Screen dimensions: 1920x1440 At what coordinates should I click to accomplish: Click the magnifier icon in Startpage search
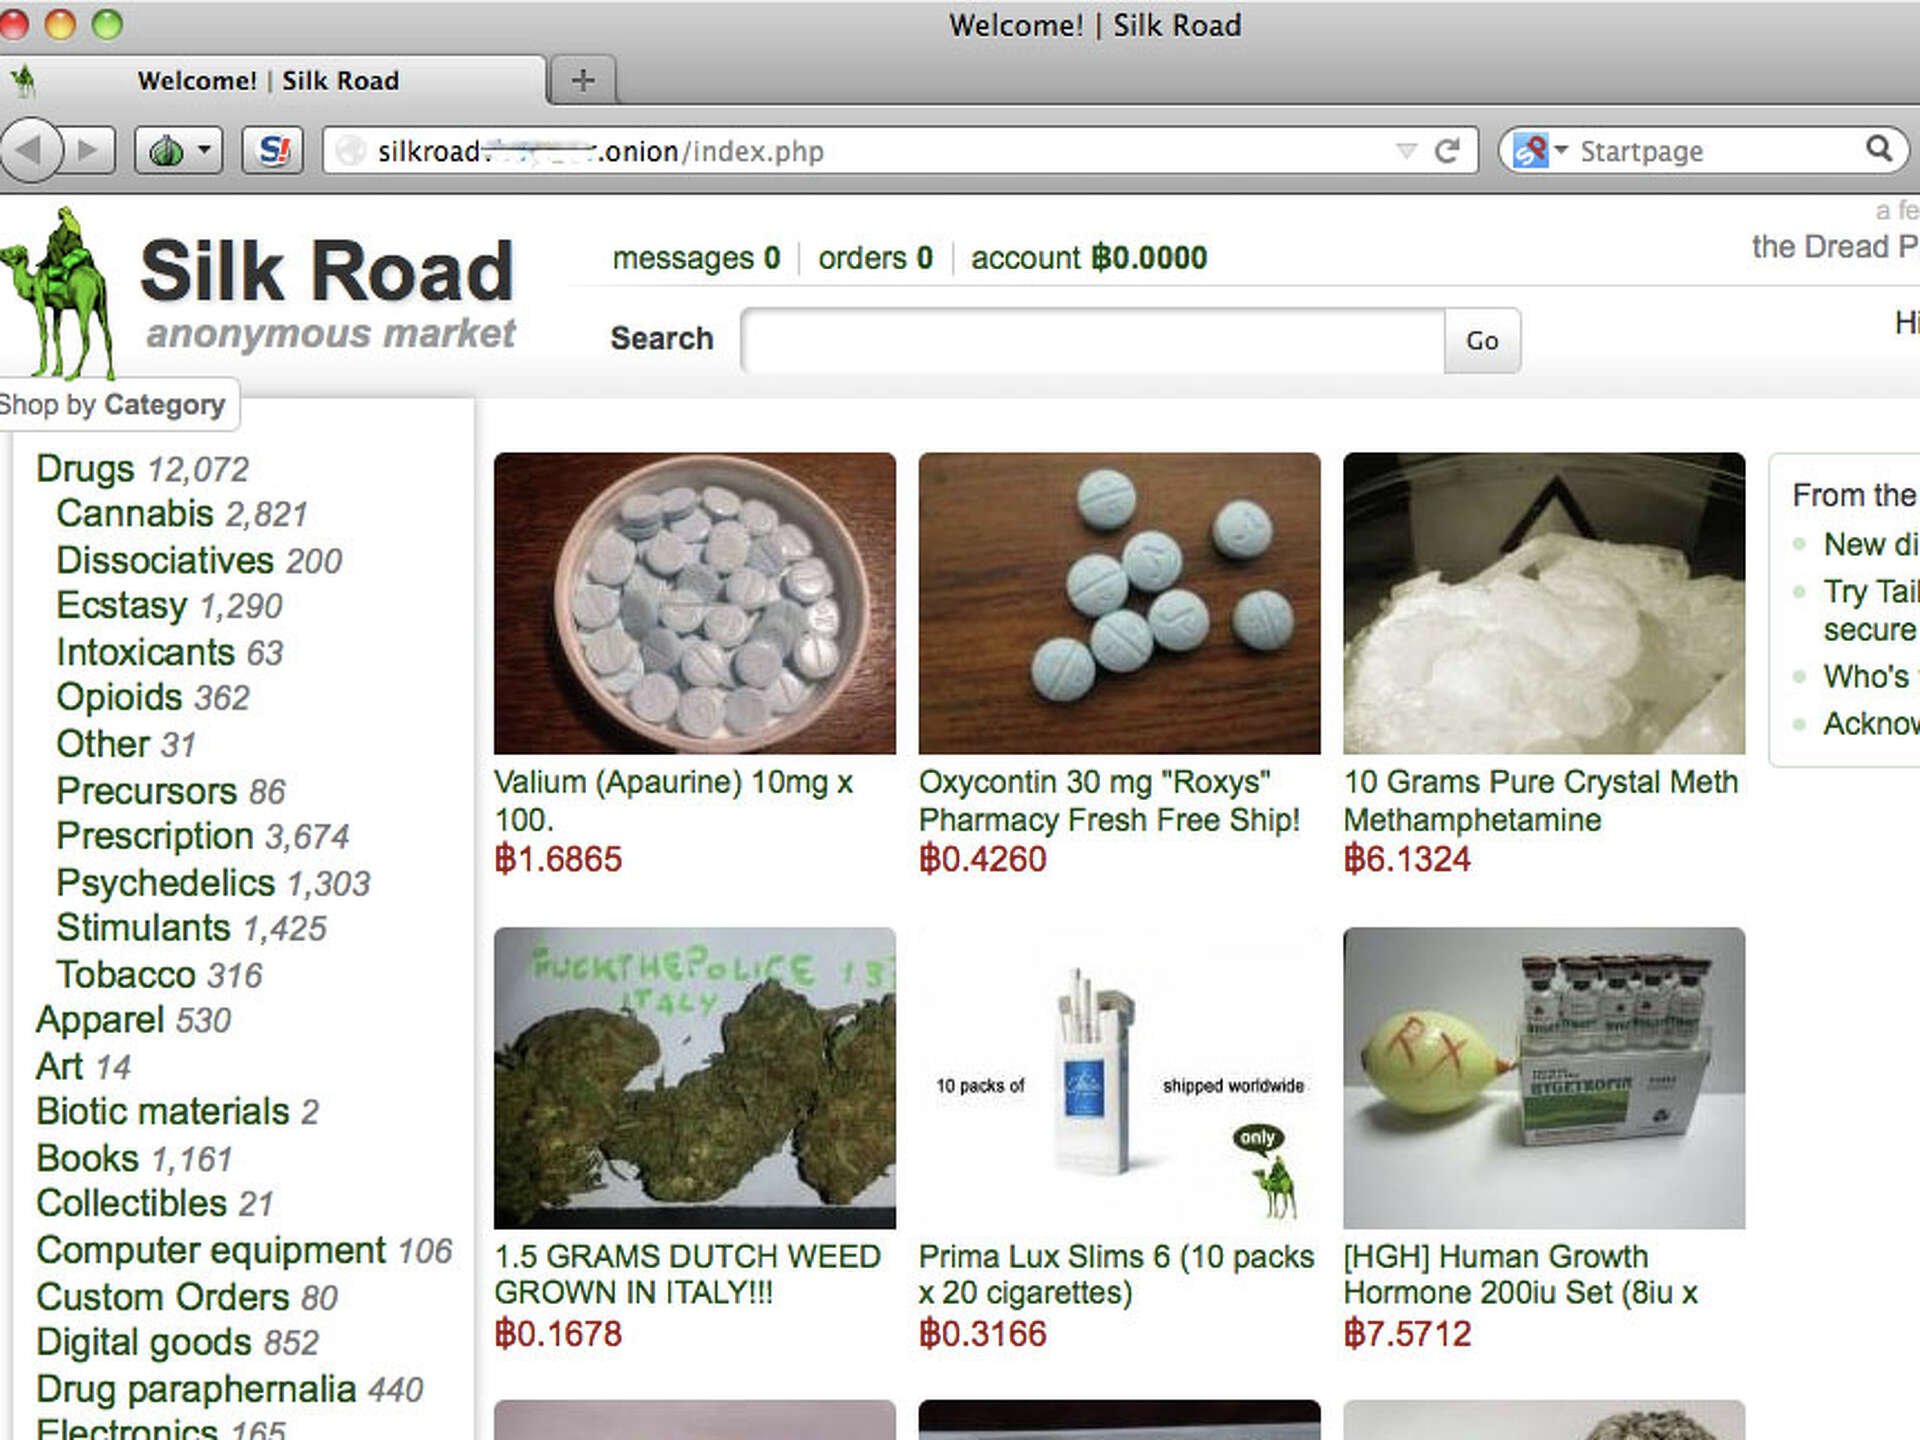[x=1878, y=149]
